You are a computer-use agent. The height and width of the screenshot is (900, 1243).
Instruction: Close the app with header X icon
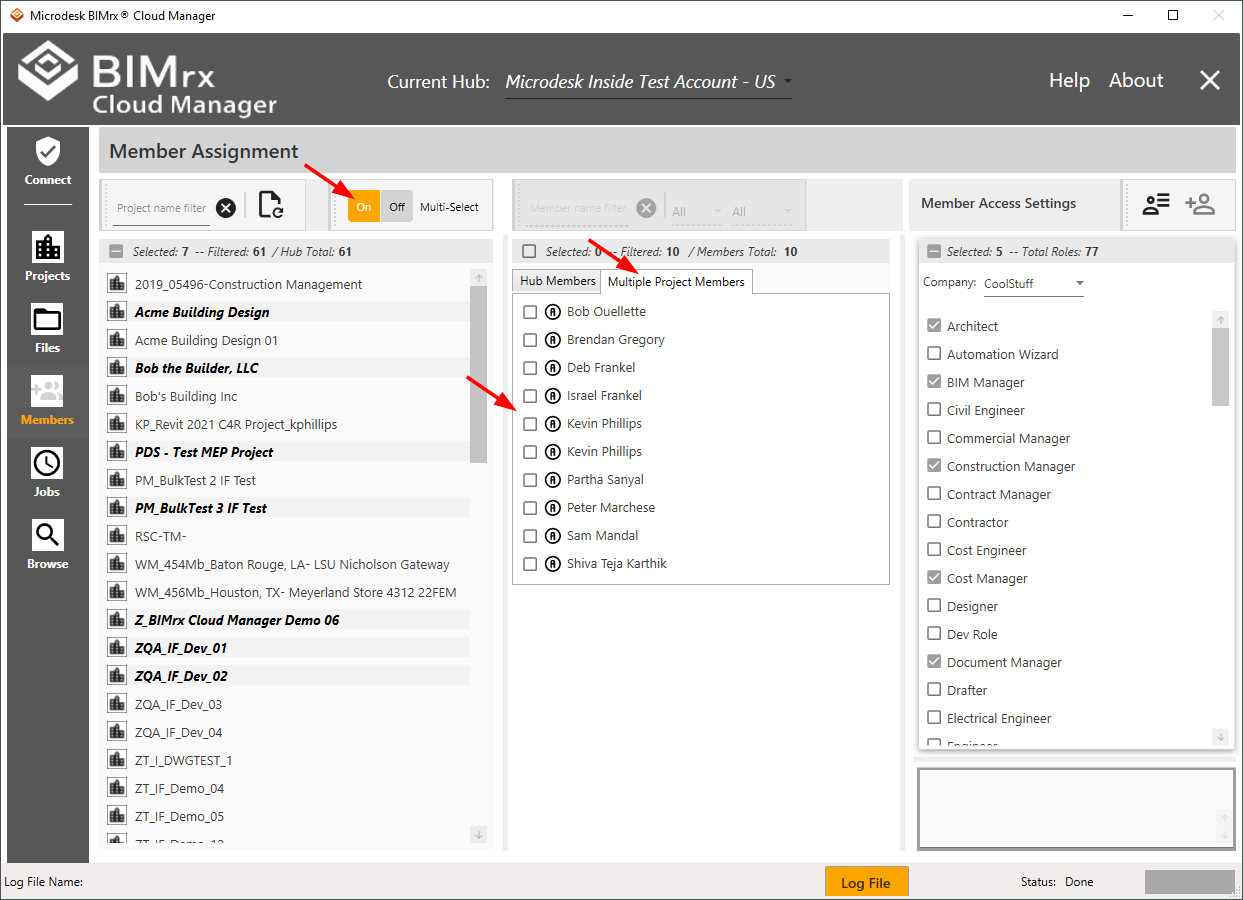tap(1210, 81)
